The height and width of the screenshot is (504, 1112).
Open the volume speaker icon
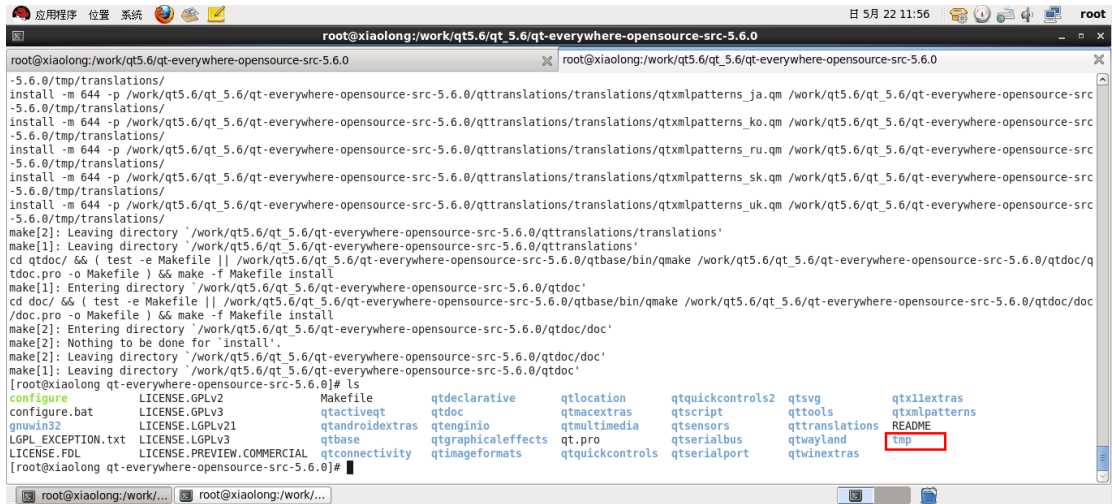coord(1028,14)
